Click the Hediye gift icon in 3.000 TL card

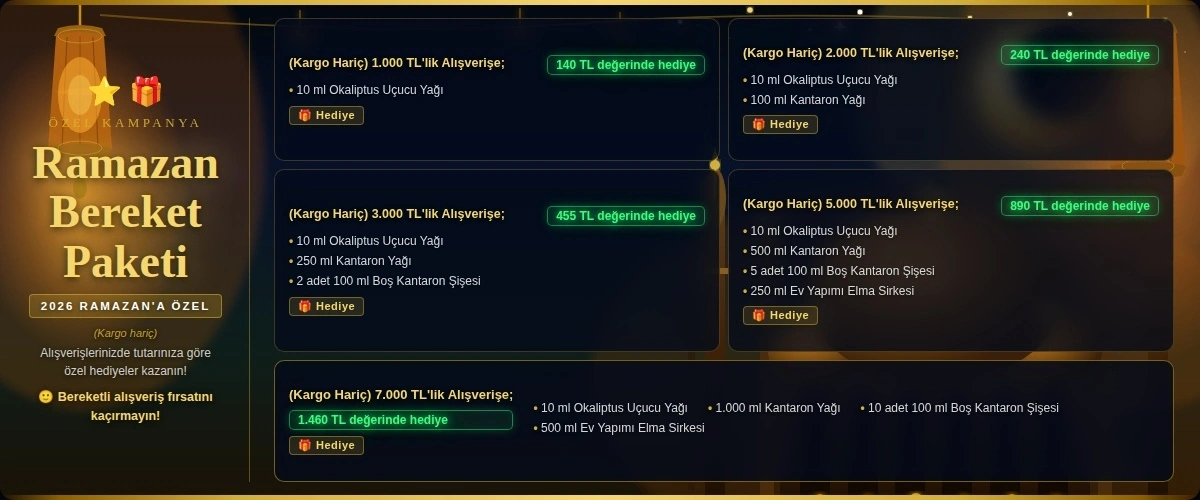(x=304, y=306)
